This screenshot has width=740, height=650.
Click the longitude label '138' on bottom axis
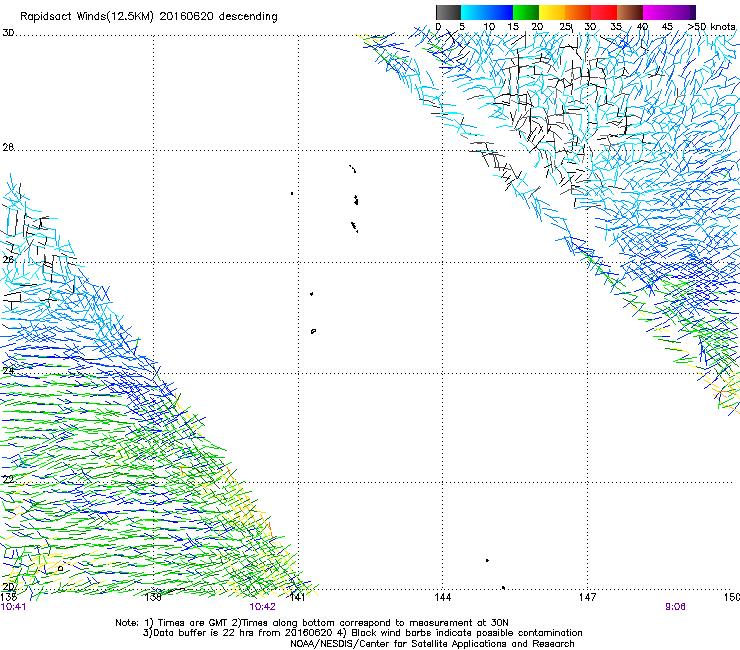click(153, 597)
